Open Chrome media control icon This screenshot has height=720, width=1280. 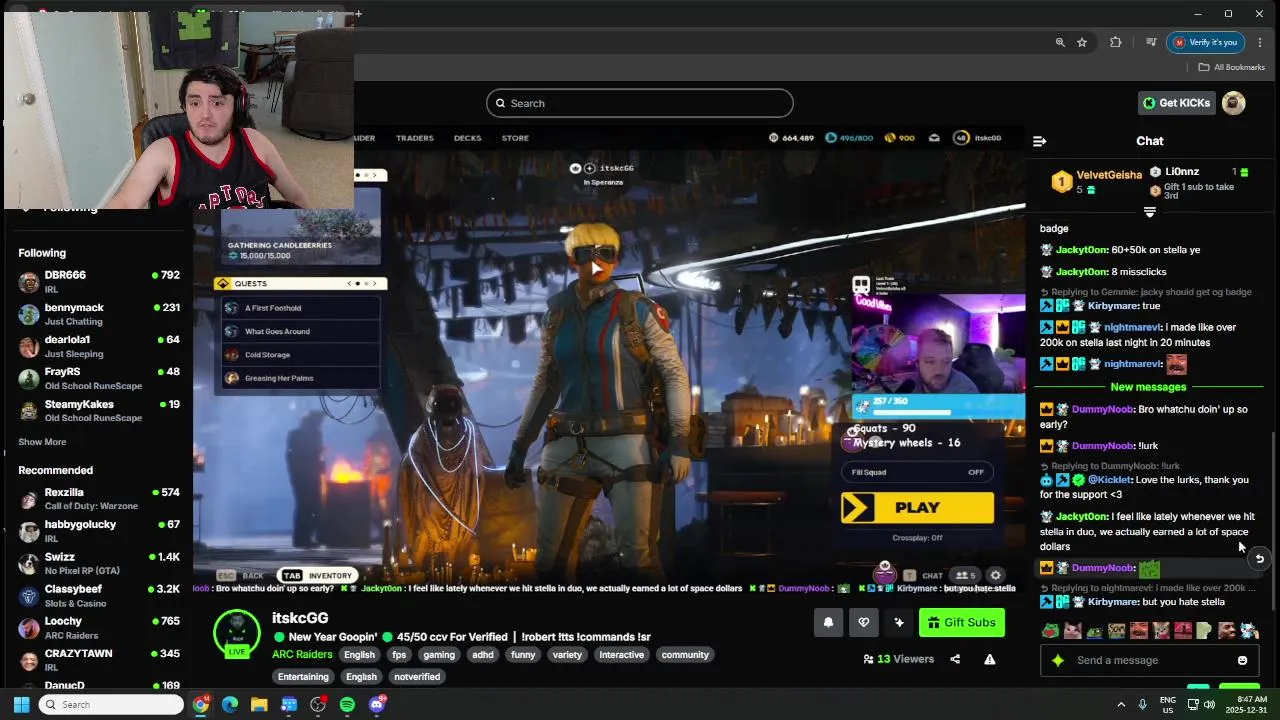coord(1151,42)
